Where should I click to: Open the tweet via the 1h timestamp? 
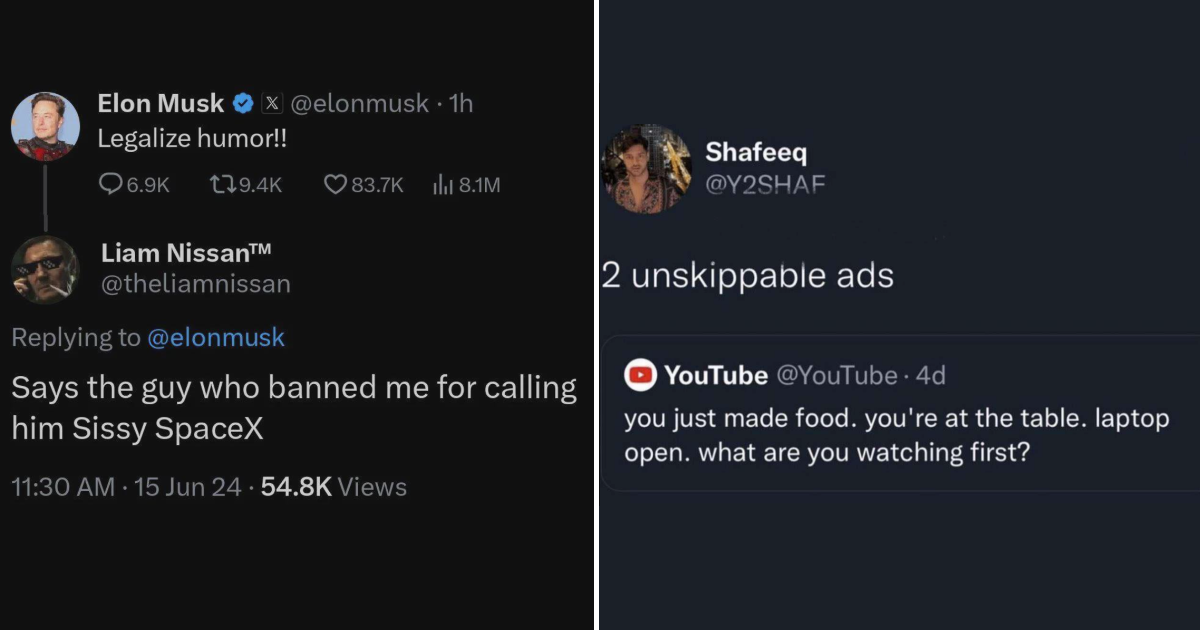tap(460, 102)
